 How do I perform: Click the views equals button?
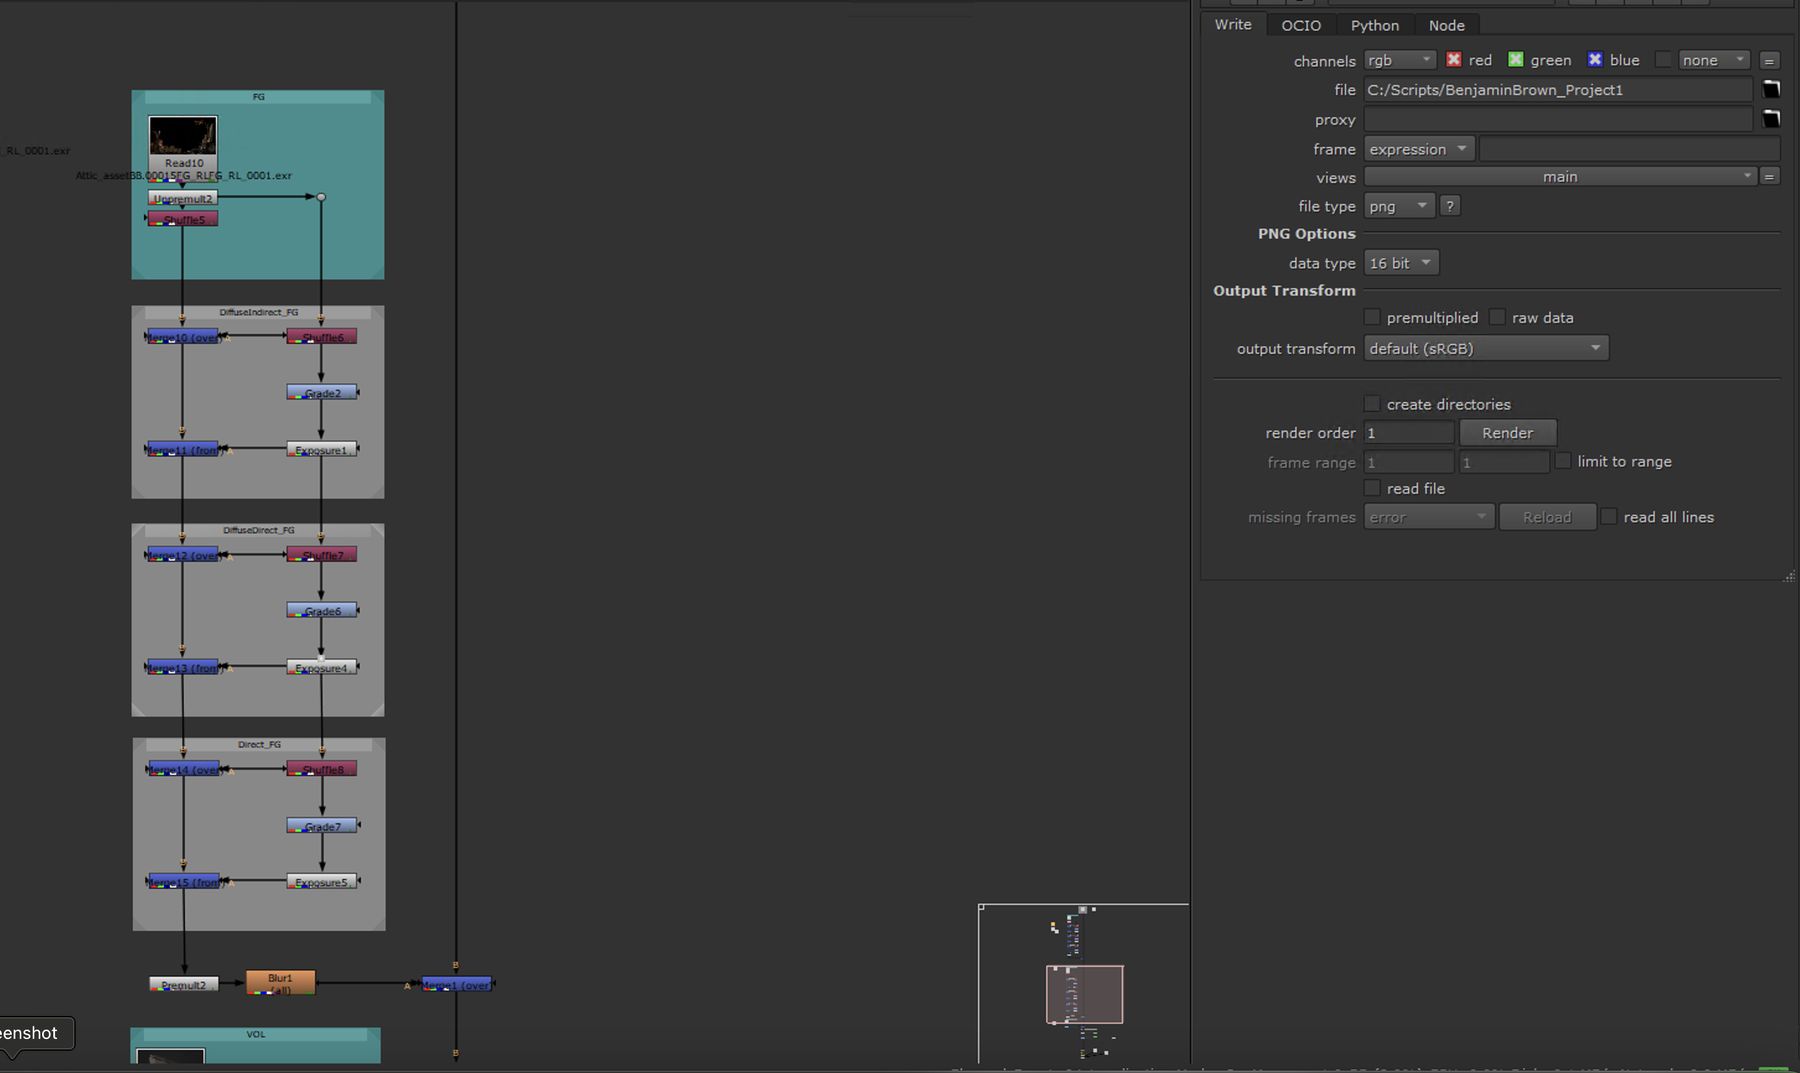coord(1769,177)
